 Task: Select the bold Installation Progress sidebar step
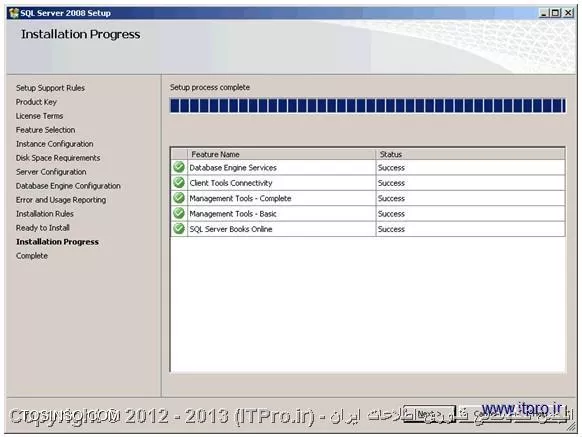pyautogui.click(x=57, y=242)
